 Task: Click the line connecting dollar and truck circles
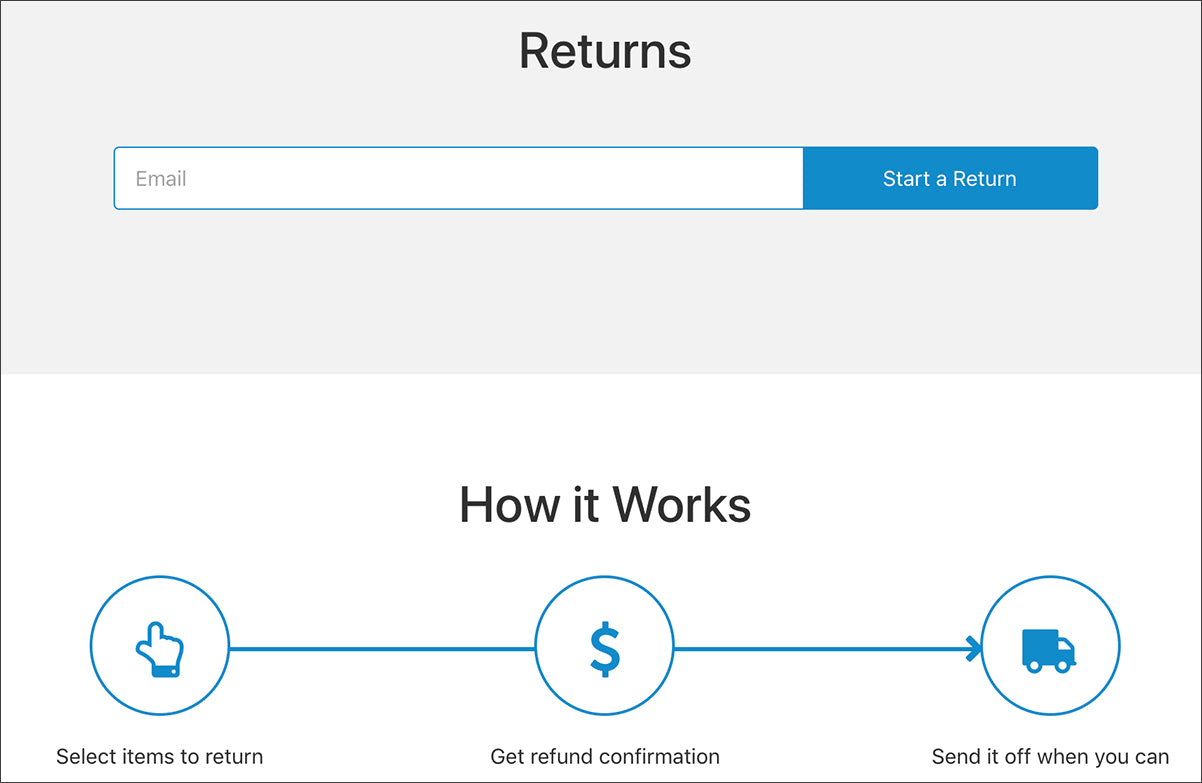[x=820, y=649]
